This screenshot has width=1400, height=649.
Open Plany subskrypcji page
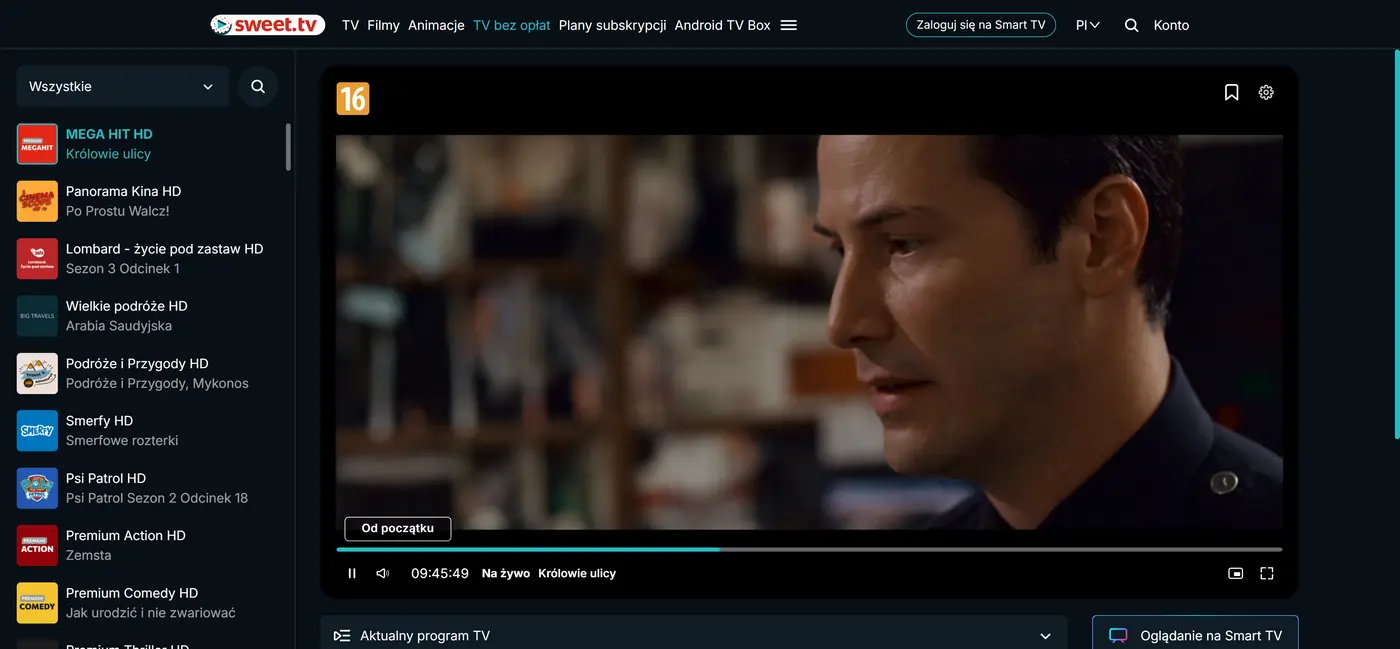click(612, 25)
